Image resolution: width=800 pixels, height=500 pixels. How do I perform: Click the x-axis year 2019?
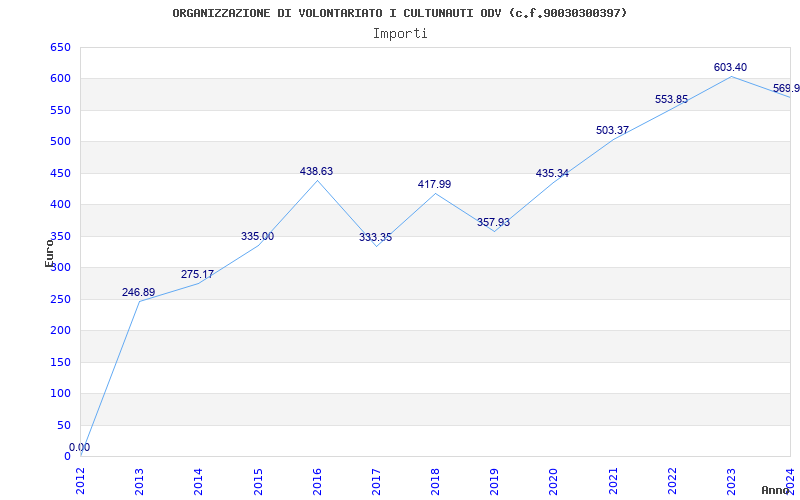pyautogui.click(x=494, y=481)
